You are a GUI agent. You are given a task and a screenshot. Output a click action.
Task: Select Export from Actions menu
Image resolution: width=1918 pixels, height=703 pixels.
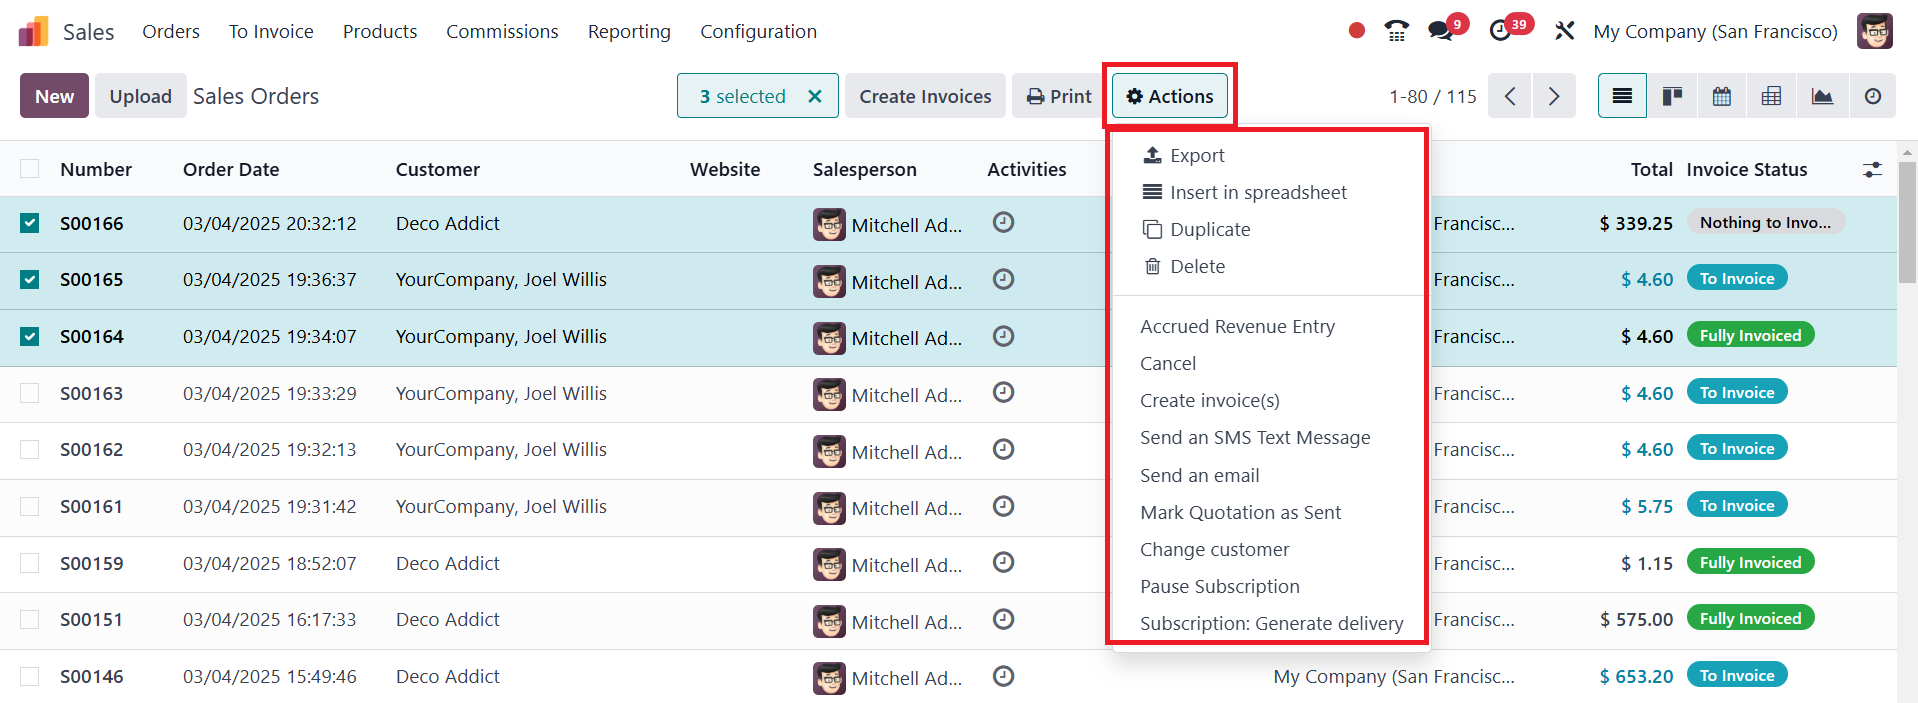(x=1197, y=155)
